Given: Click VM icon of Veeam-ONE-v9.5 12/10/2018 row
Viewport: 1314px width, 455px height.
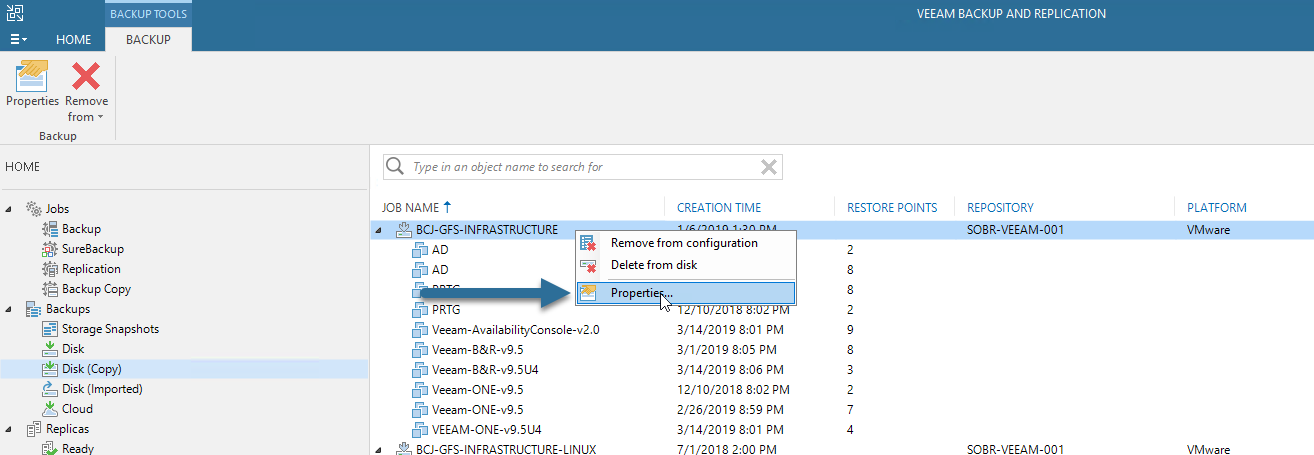Looking at the screenshot, I should tap(420, 389).
